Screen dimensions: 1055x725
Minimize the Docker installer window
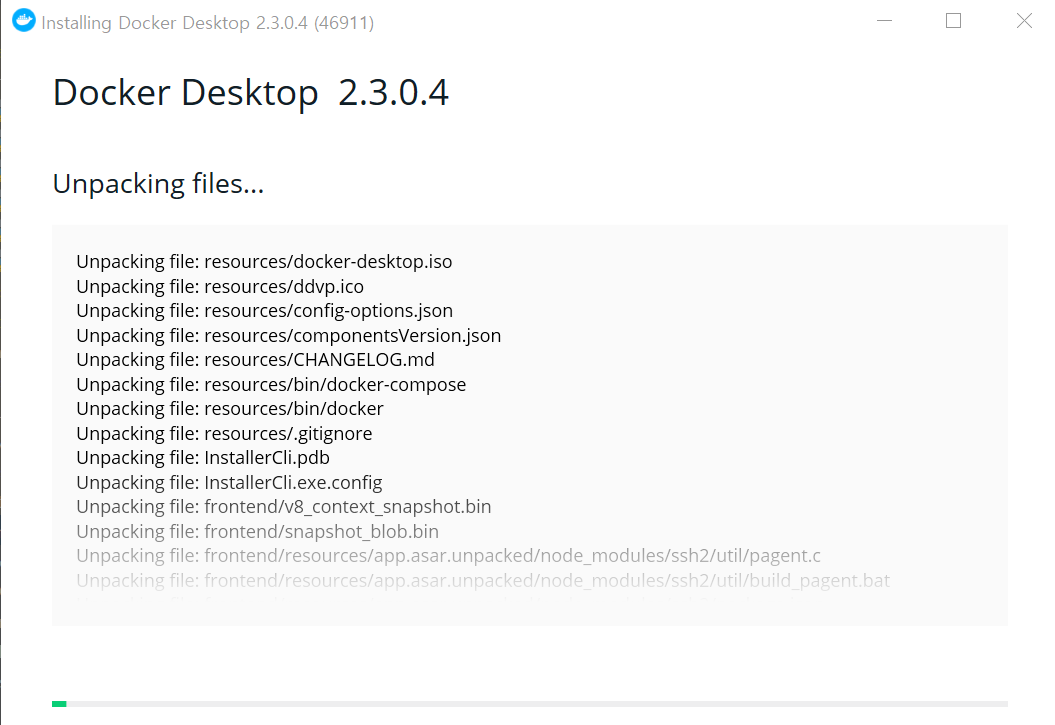(x=884, y=21)
